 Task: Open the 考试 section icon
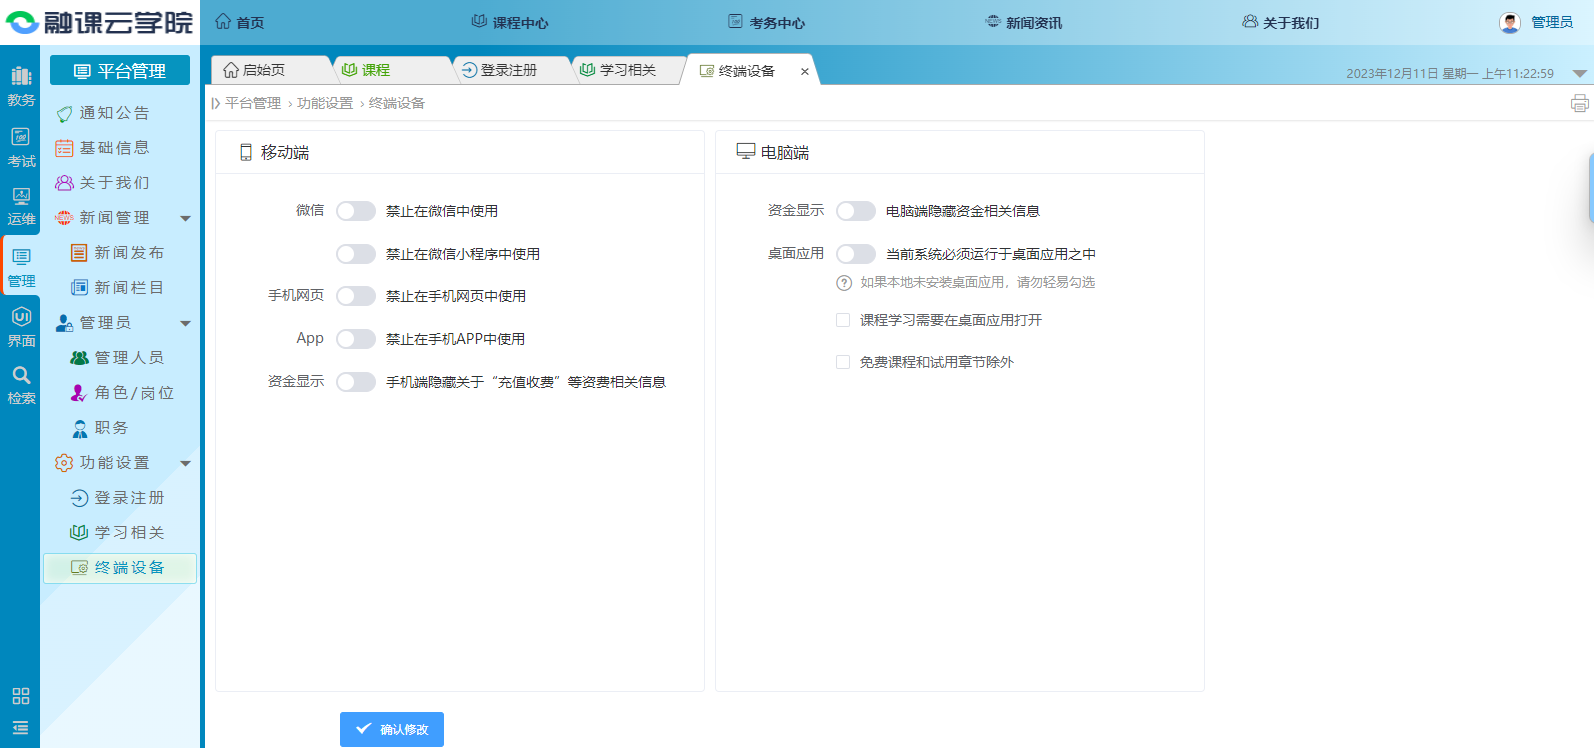21,146
